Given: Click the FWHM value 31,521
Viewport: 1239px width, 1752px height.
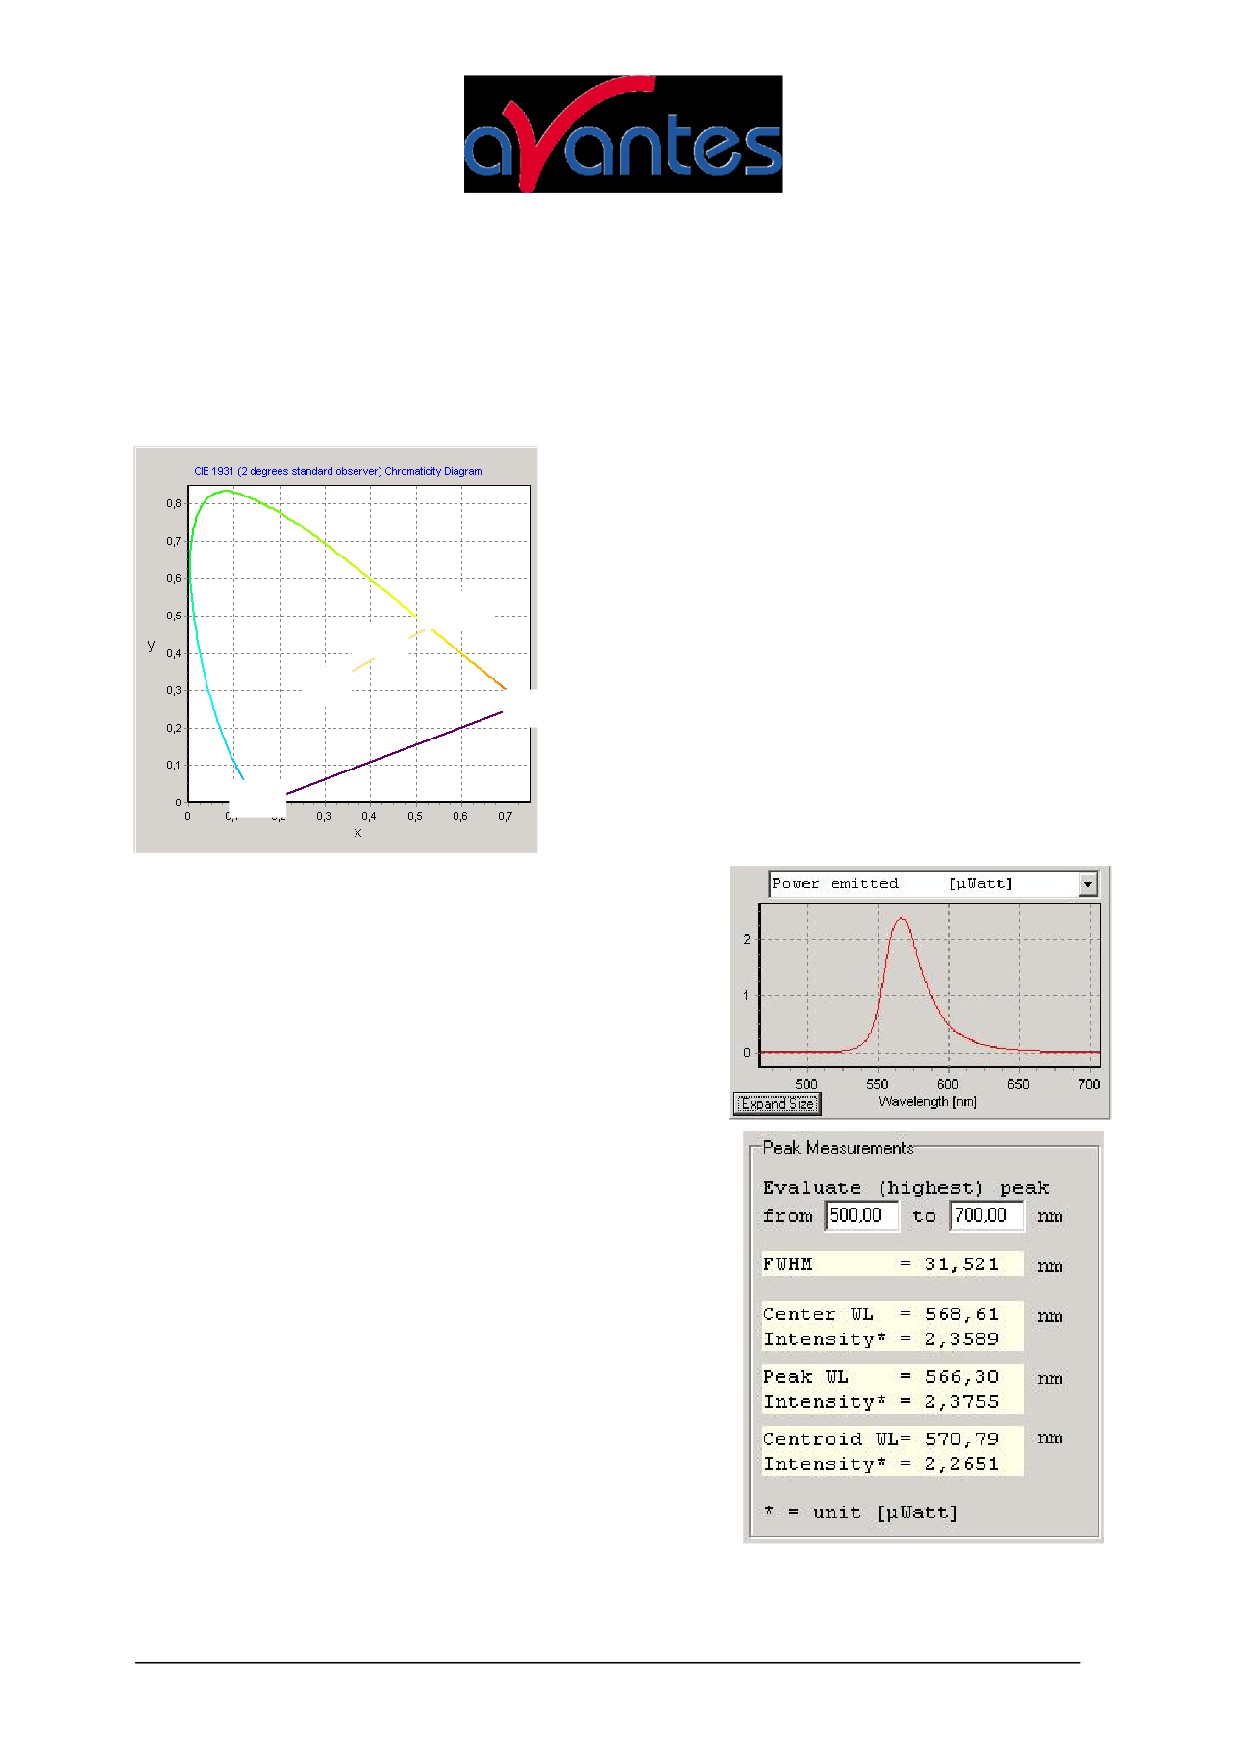Looking at the screenshot, I should click(961, 1264).
